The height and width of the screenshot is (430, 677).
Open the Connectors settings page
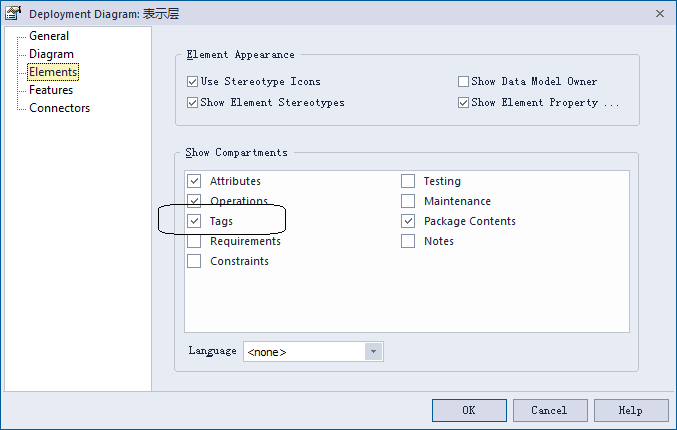60,108
